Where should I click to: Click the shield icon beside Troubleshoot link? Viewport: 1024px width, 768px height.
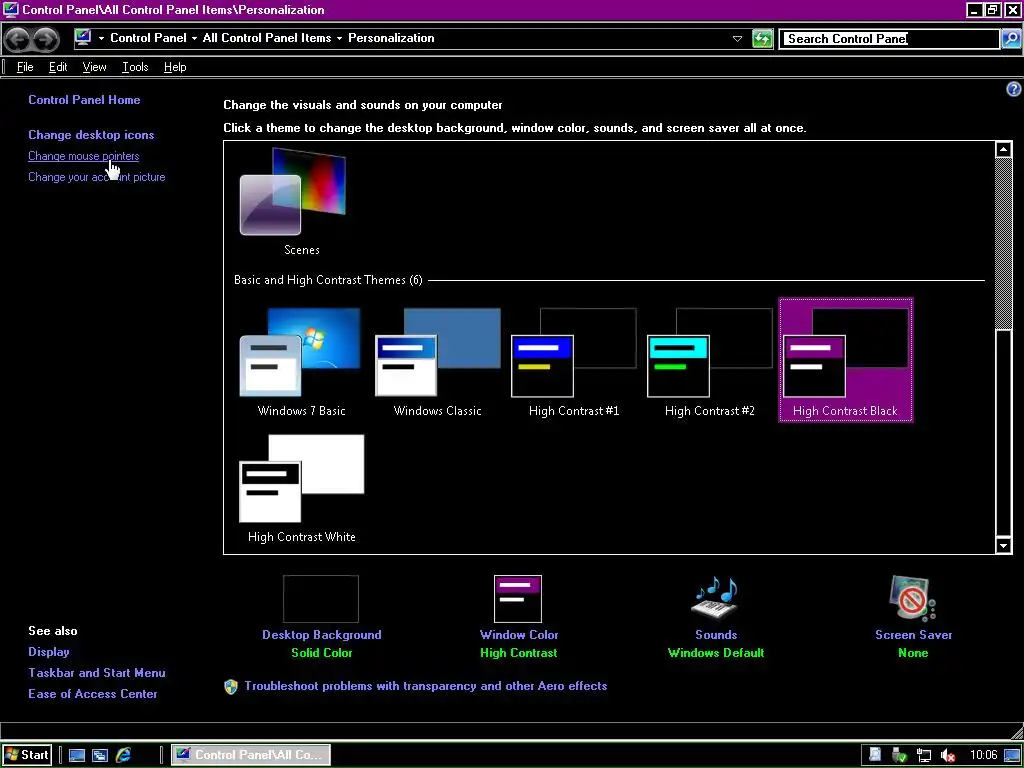coord(231,686)
